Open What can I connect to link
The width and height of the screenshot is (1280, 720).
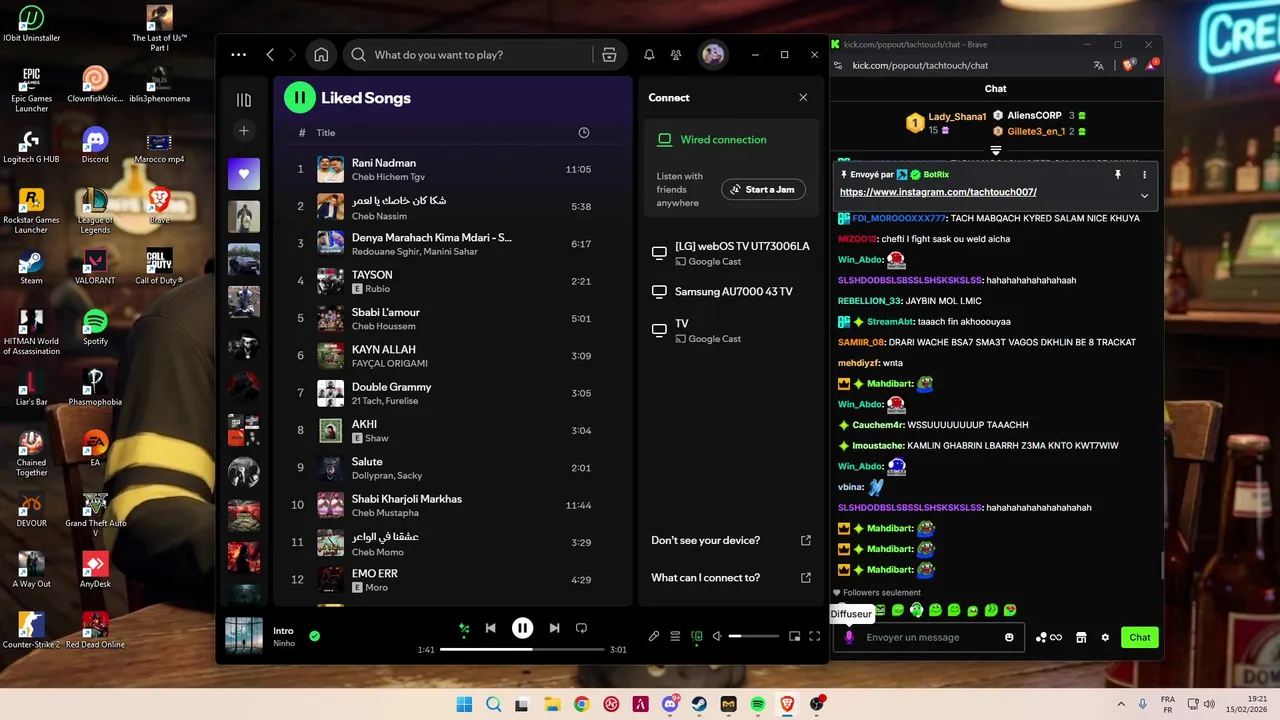pos(730,578)
